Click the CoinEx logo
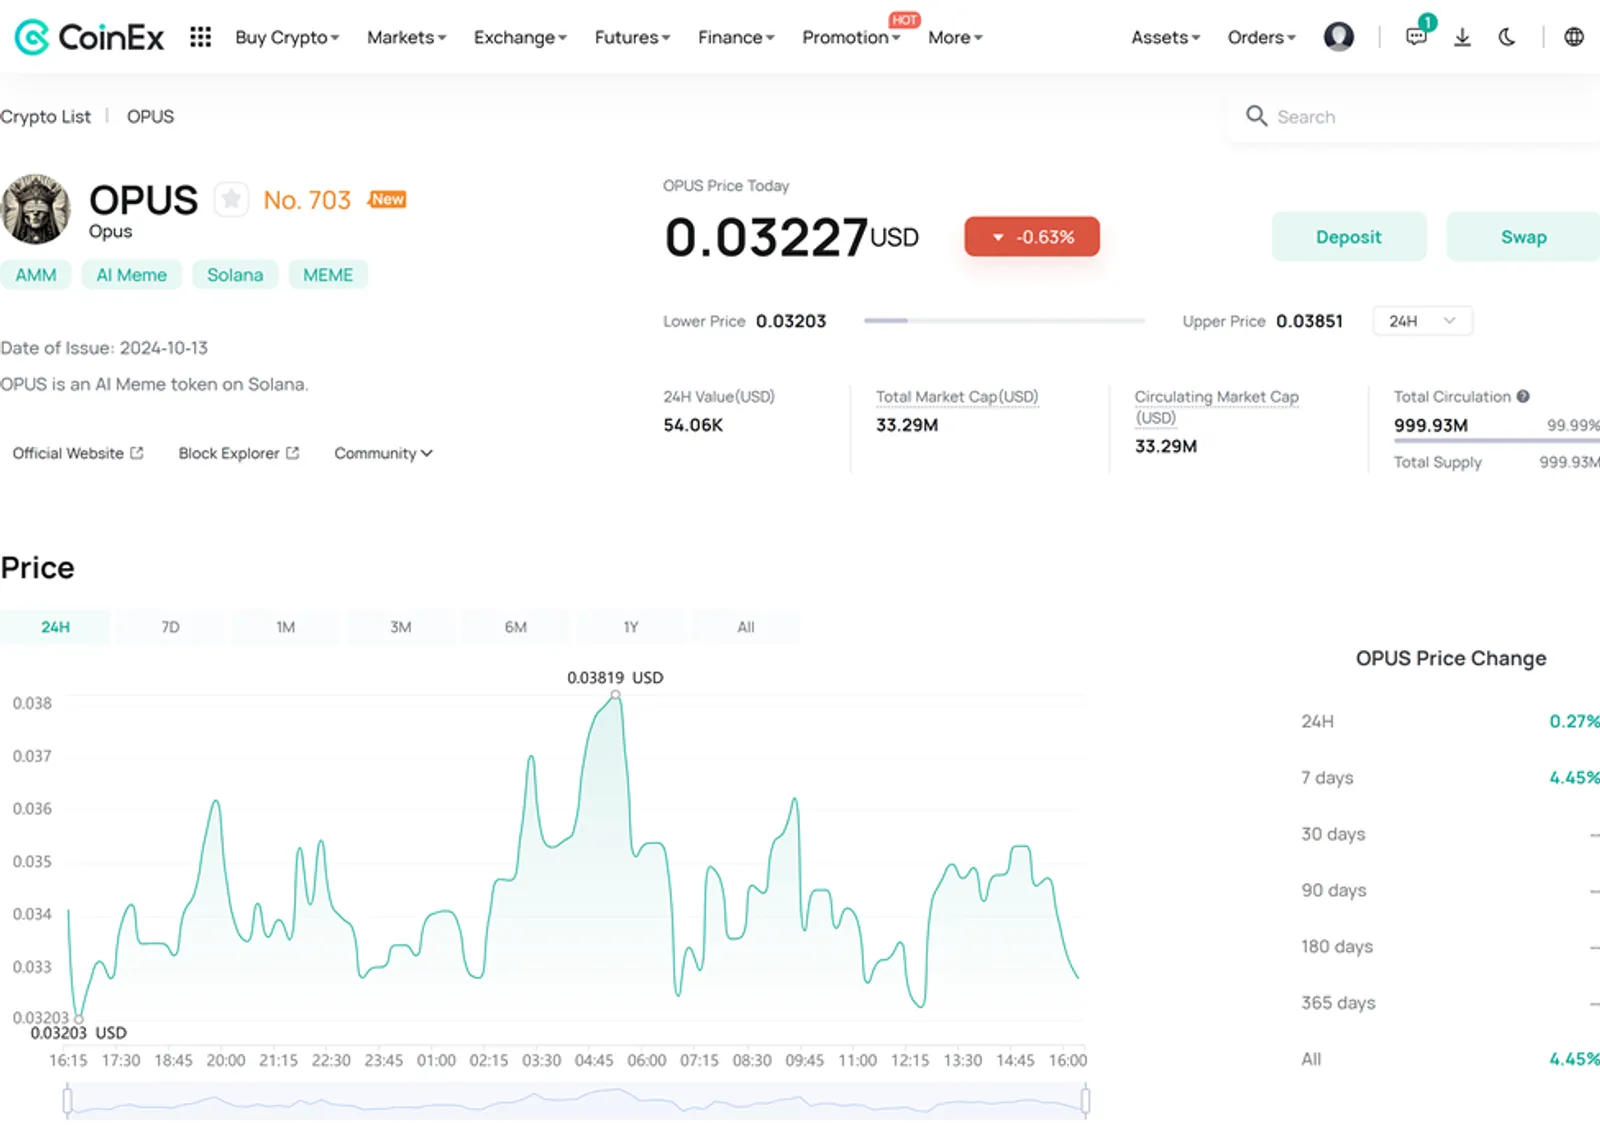 click(89, 37)
